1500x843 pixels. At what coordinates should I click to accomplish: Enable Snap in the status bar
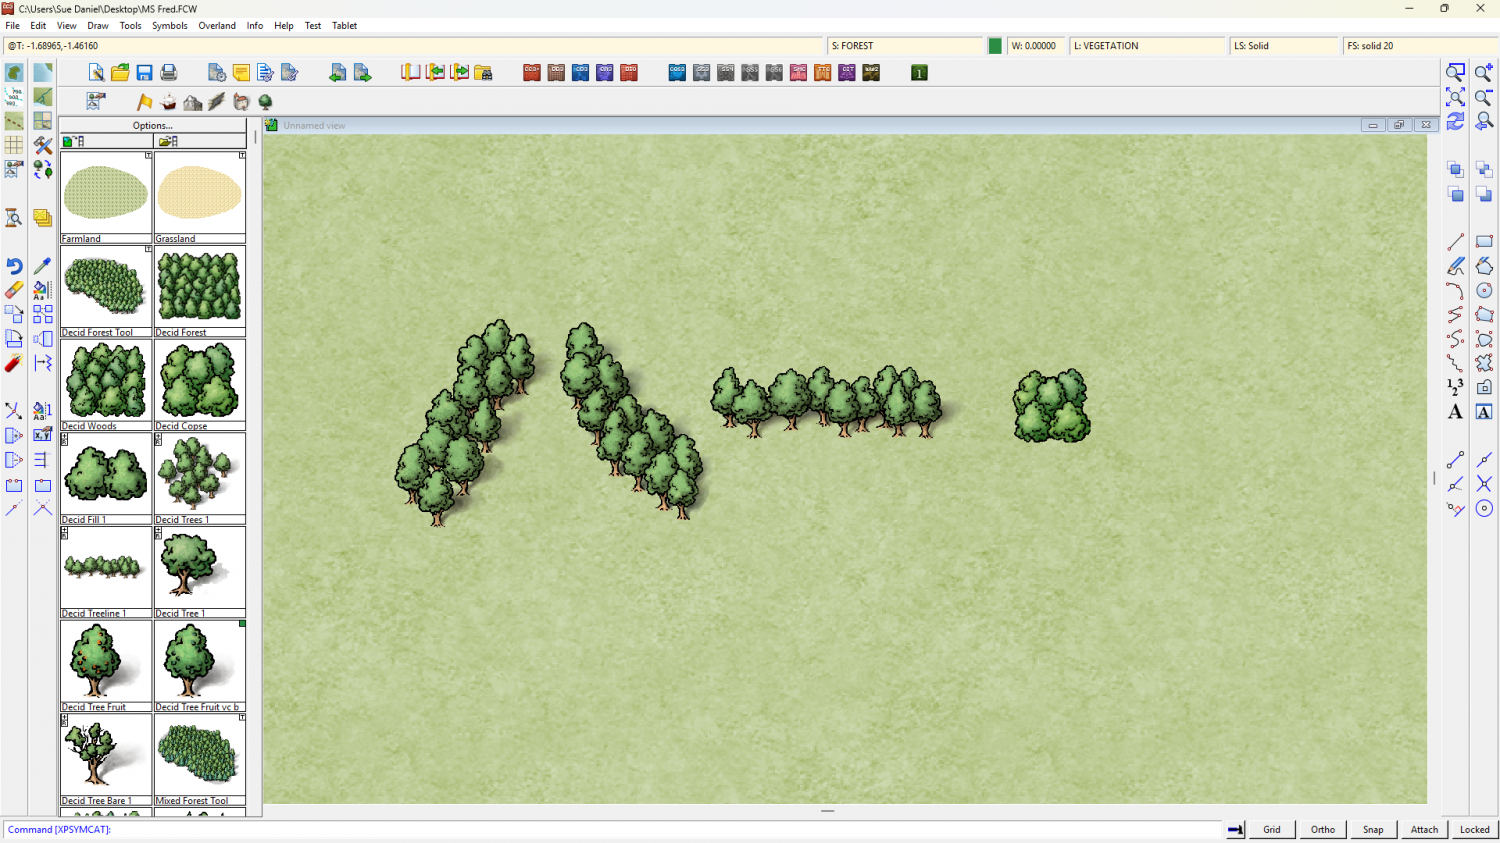[1373, 829]
